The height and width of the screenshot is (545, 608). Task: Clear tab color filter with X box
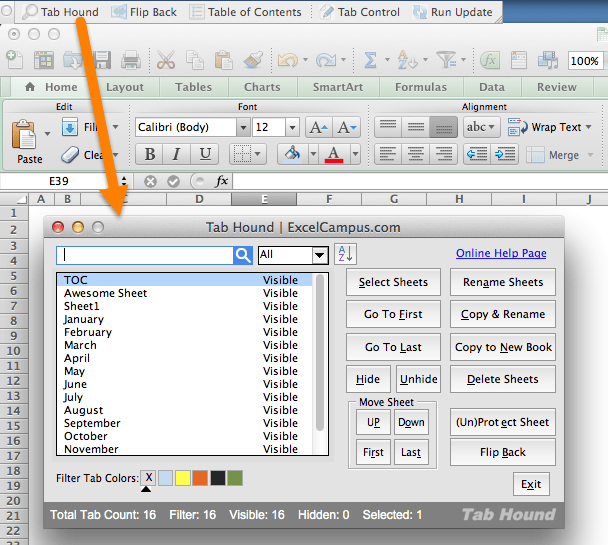point(148,478)
